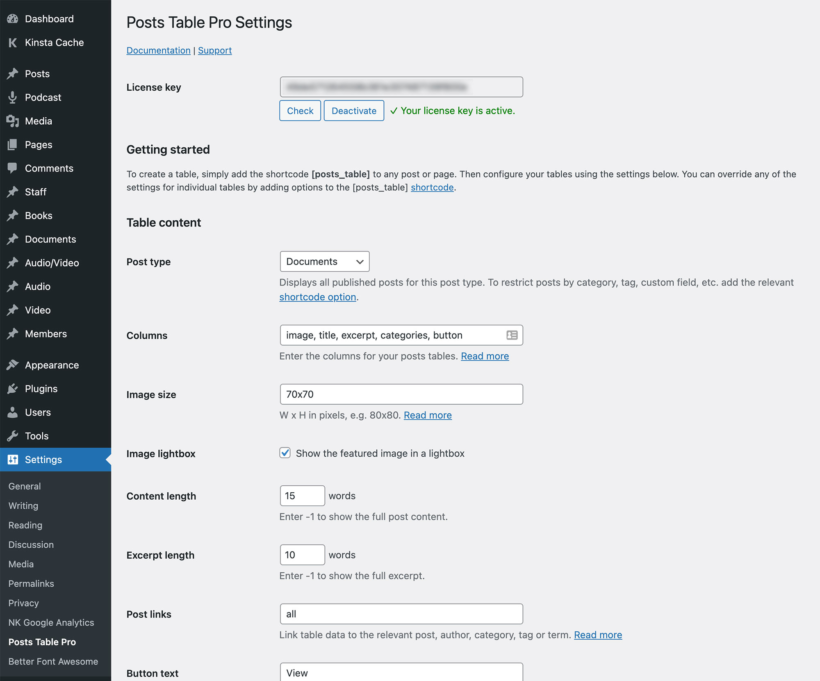Open the Appearance paintbrush icon
The height and width of the screenshot is (681, 820).
click(14, 364)
